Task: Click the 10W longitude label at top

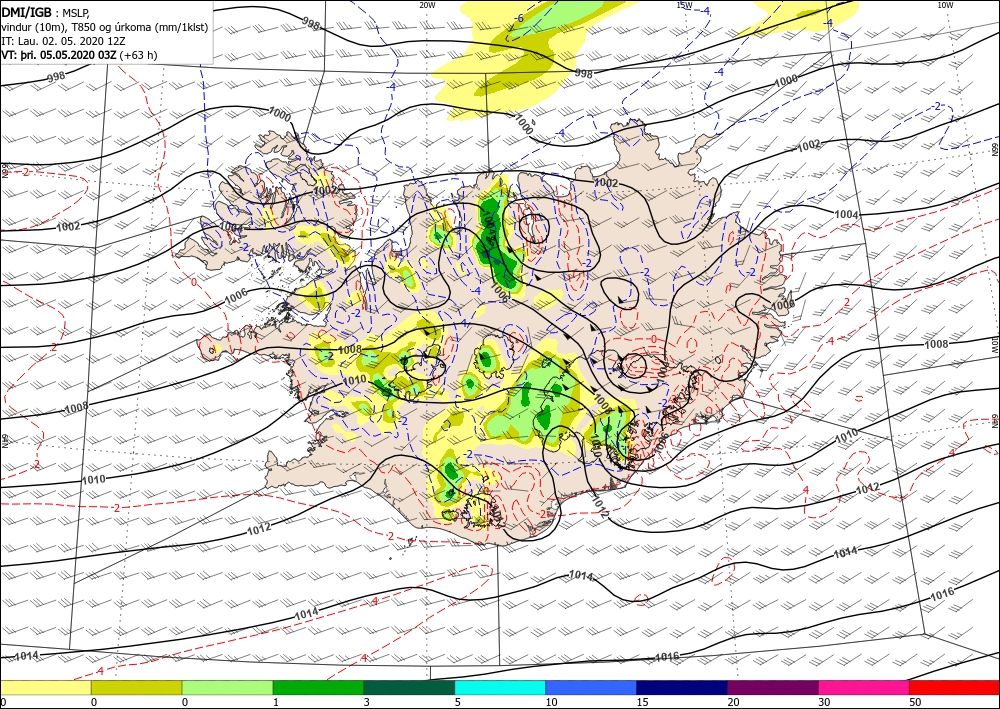Action: point(945,5)
